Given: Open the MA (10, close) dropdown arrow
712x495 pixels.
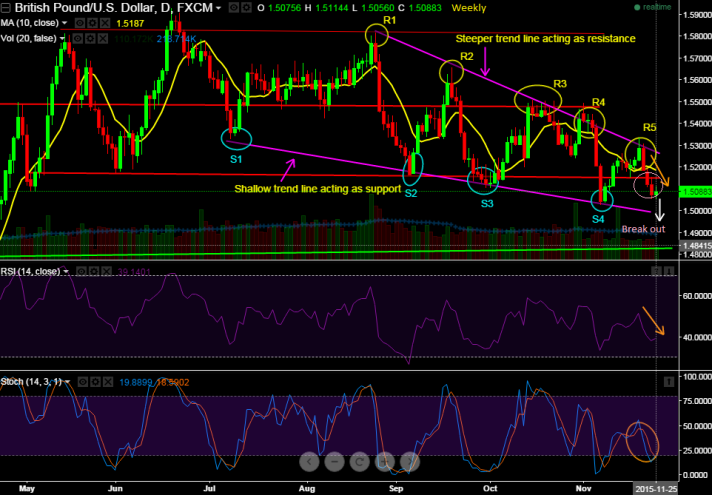Looking at the screenshot, I should [x=64, y=23].
